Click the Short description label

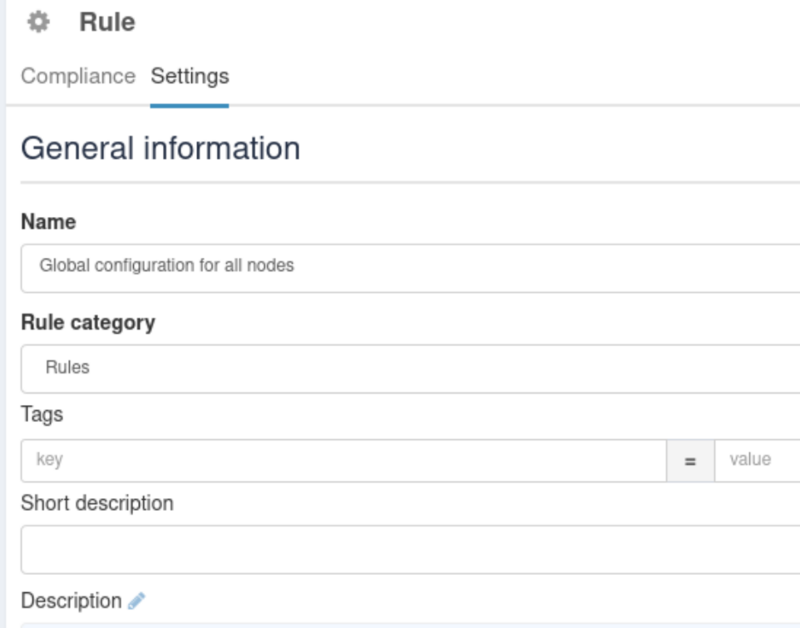coord(97,503)
